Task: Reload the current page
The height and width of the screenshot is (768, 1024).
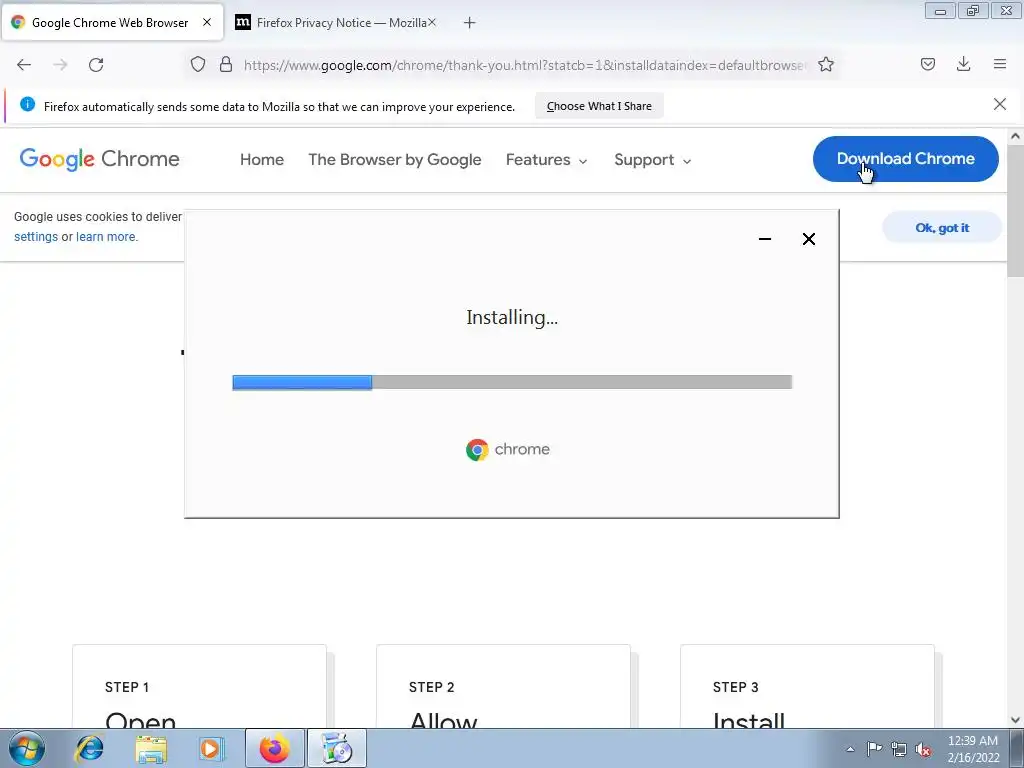Action: (96, 64)
